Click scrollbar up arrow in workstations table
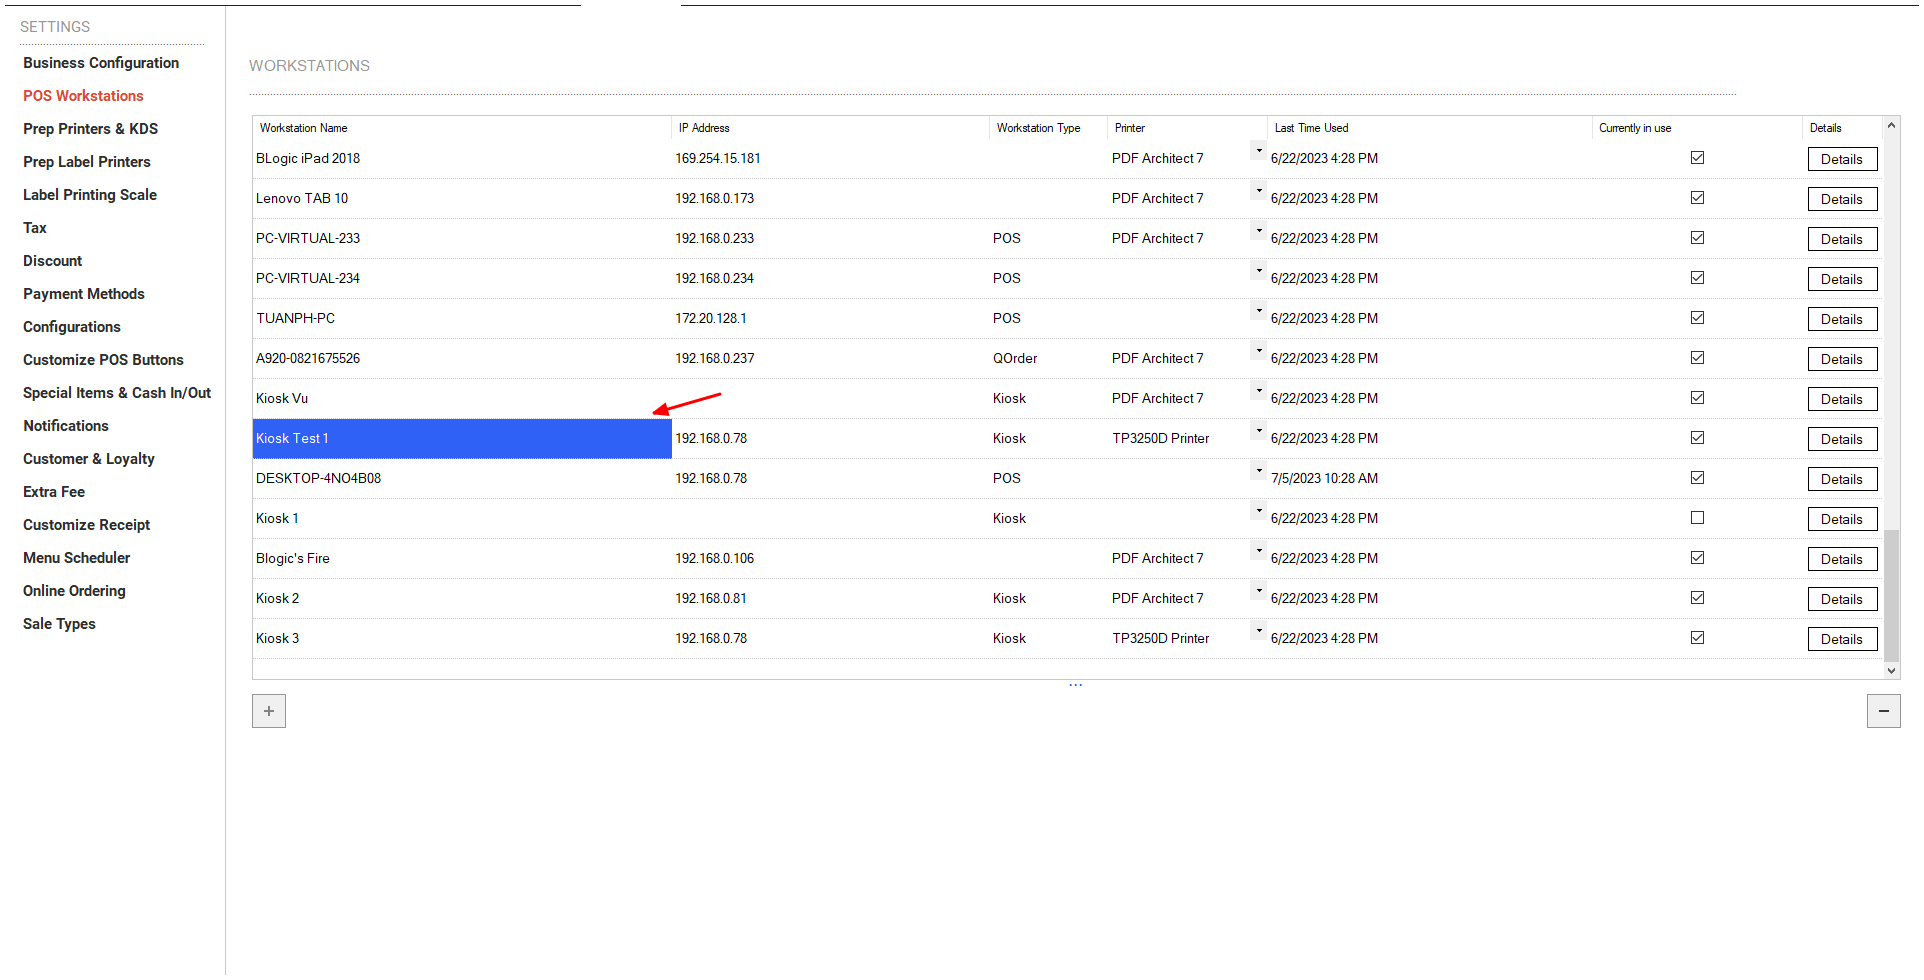This screenshot has height=980, width=1924. [x=1891, y=126]
